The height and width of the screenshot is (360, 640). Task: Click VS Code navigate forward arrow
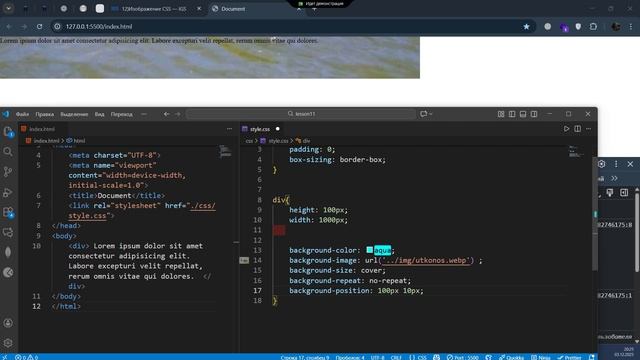tap(178, 114)
